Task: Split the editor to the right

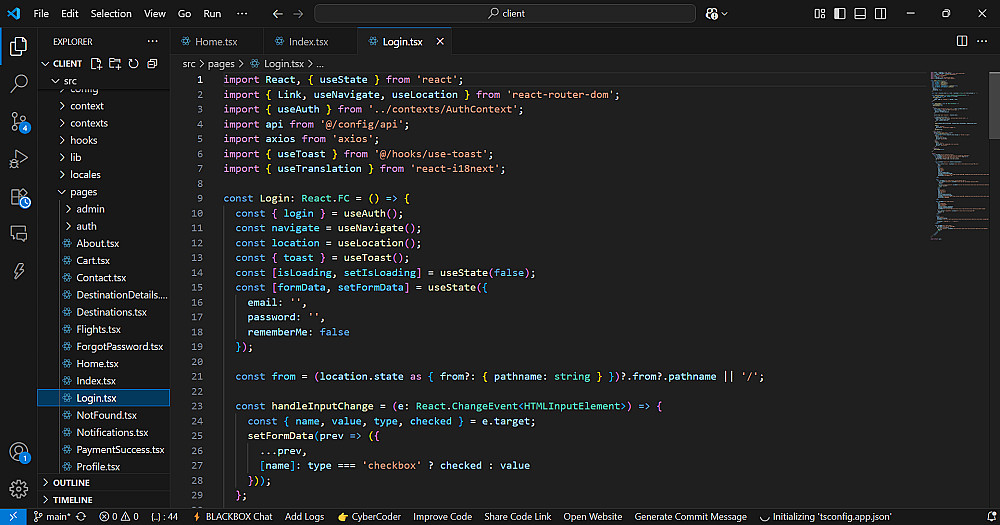Action: click(x=962, y=41)
